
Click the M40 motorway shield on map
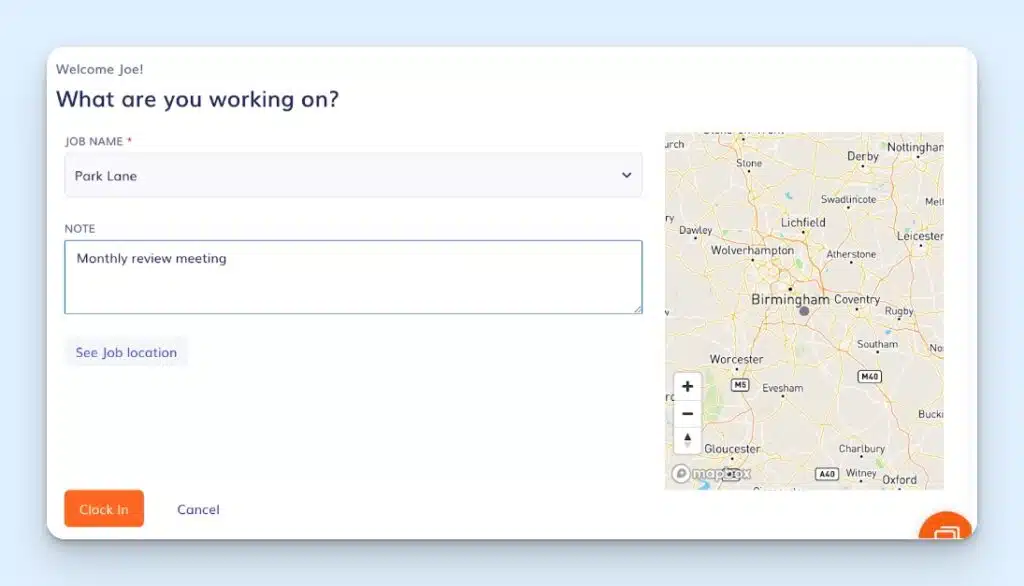pos(869,376)
